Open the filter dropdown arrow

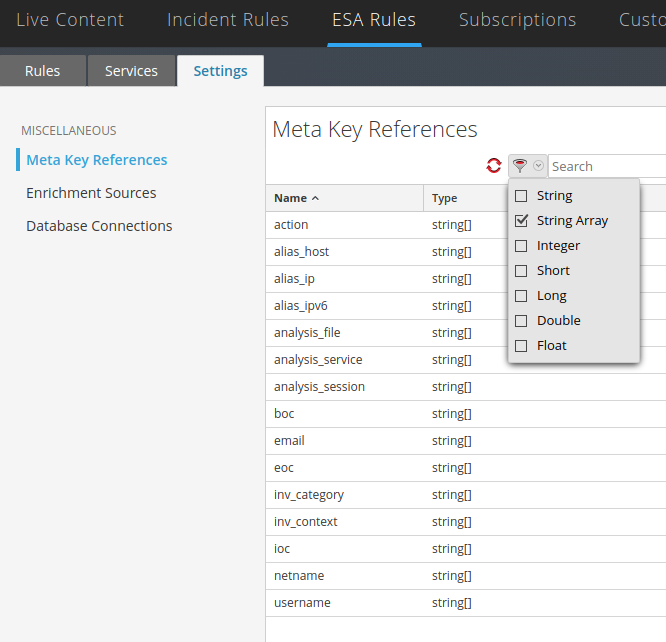(539, 166)
